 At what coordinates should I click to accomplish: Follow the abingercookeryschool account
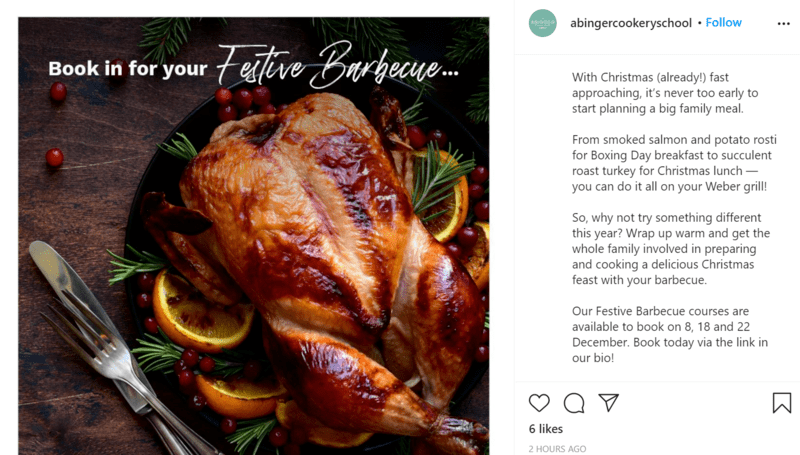(723, 22)
